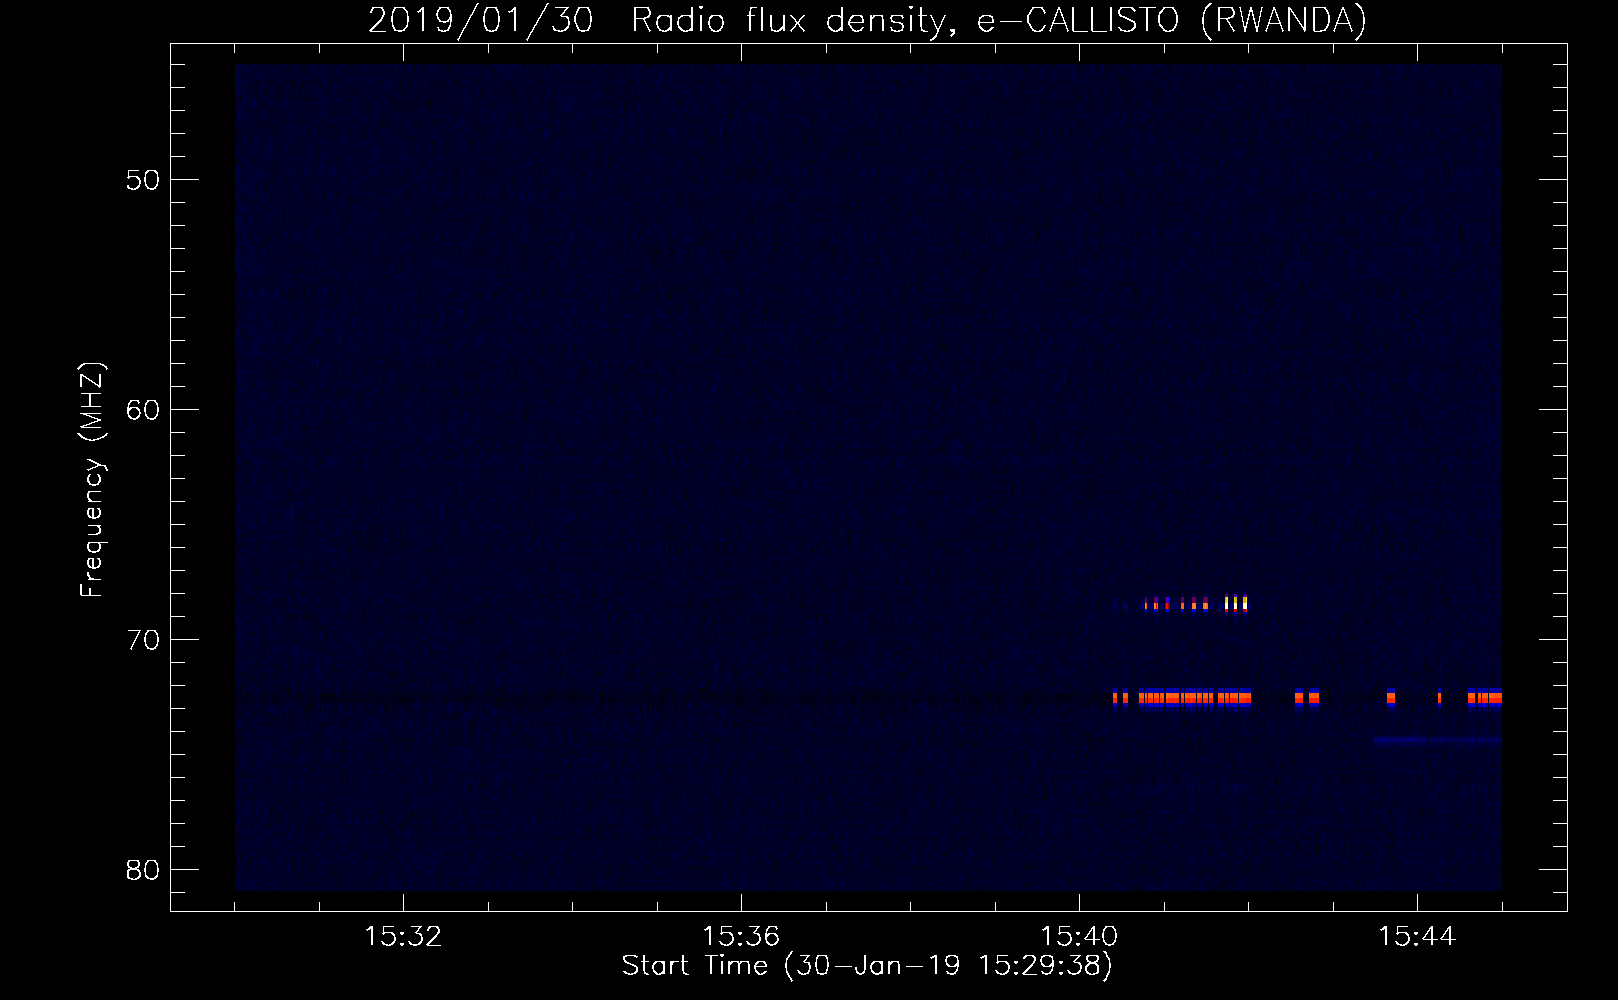This screenshot has height=1000, width=1618.
Task: Click the 15:40 time tick label
Action: coord(1079,937)
